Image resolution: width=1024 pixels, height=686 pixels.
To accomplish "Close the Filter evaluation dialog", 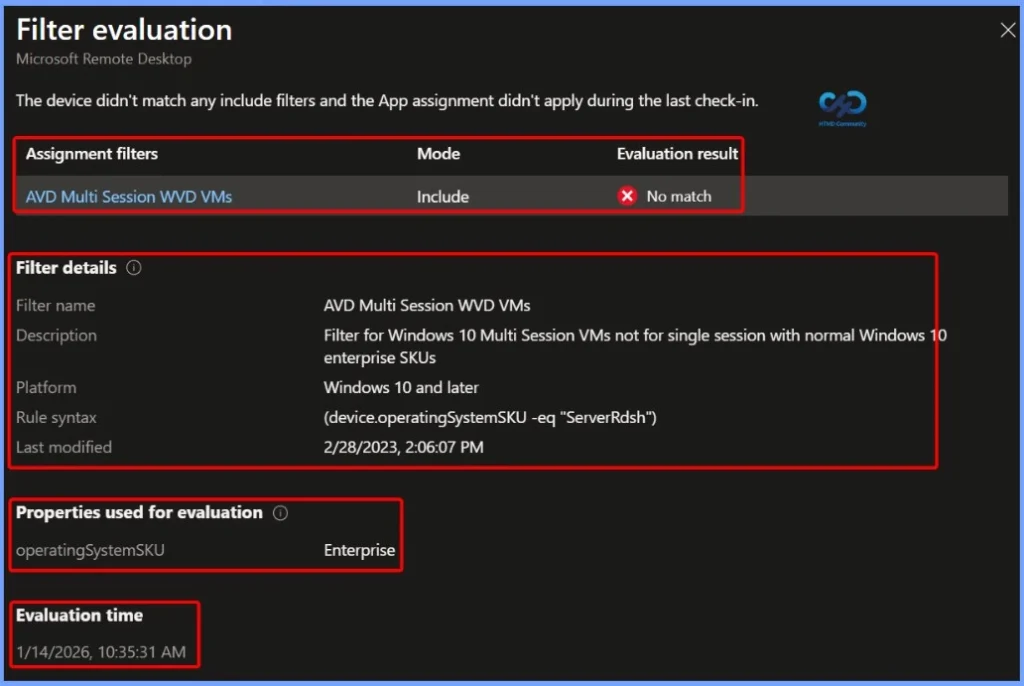I will pos(1007,29).
